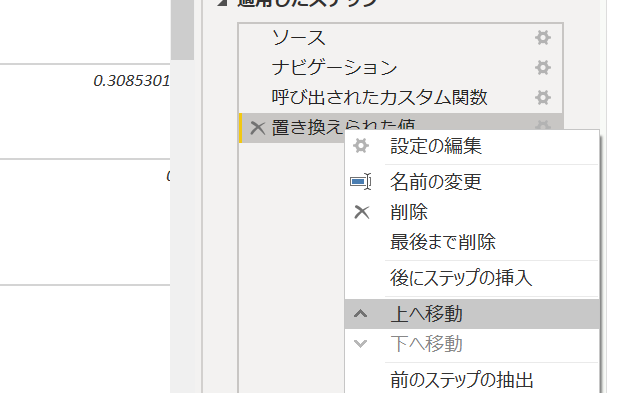
Task: Delete 置き換えられた値 step using X icon
Action: click(257, 128)
